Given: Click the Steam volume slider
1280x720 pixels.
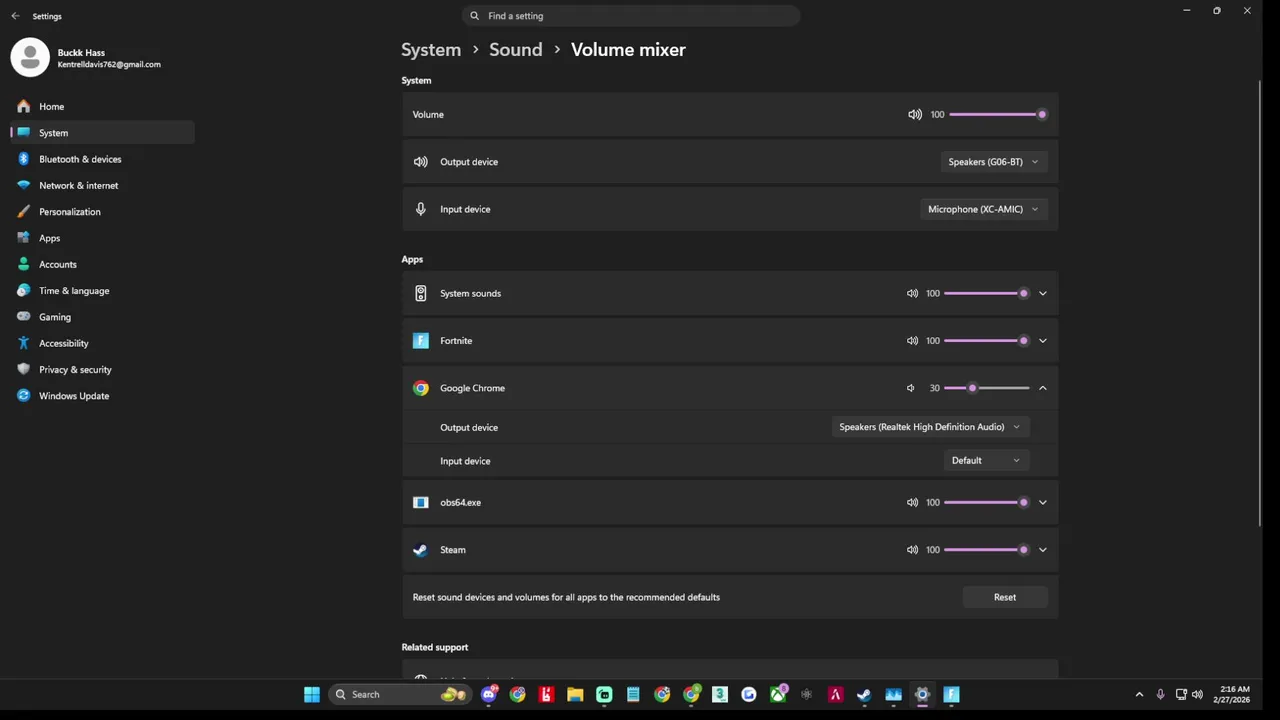Looking at the screenshot, I should click(986, 549).
